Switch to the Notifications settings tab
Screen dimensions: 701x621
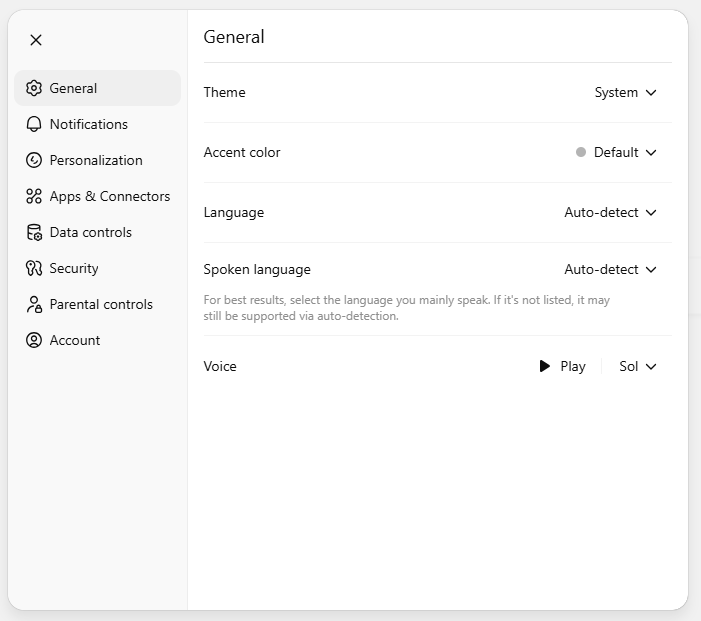click(88, 124)
